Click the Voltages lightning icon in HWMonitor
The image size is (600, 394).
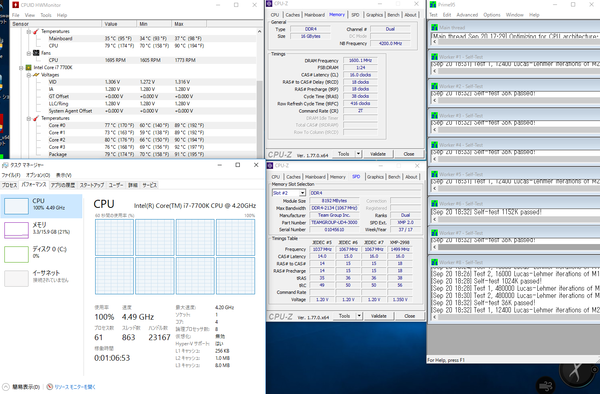tap(36, 75)
